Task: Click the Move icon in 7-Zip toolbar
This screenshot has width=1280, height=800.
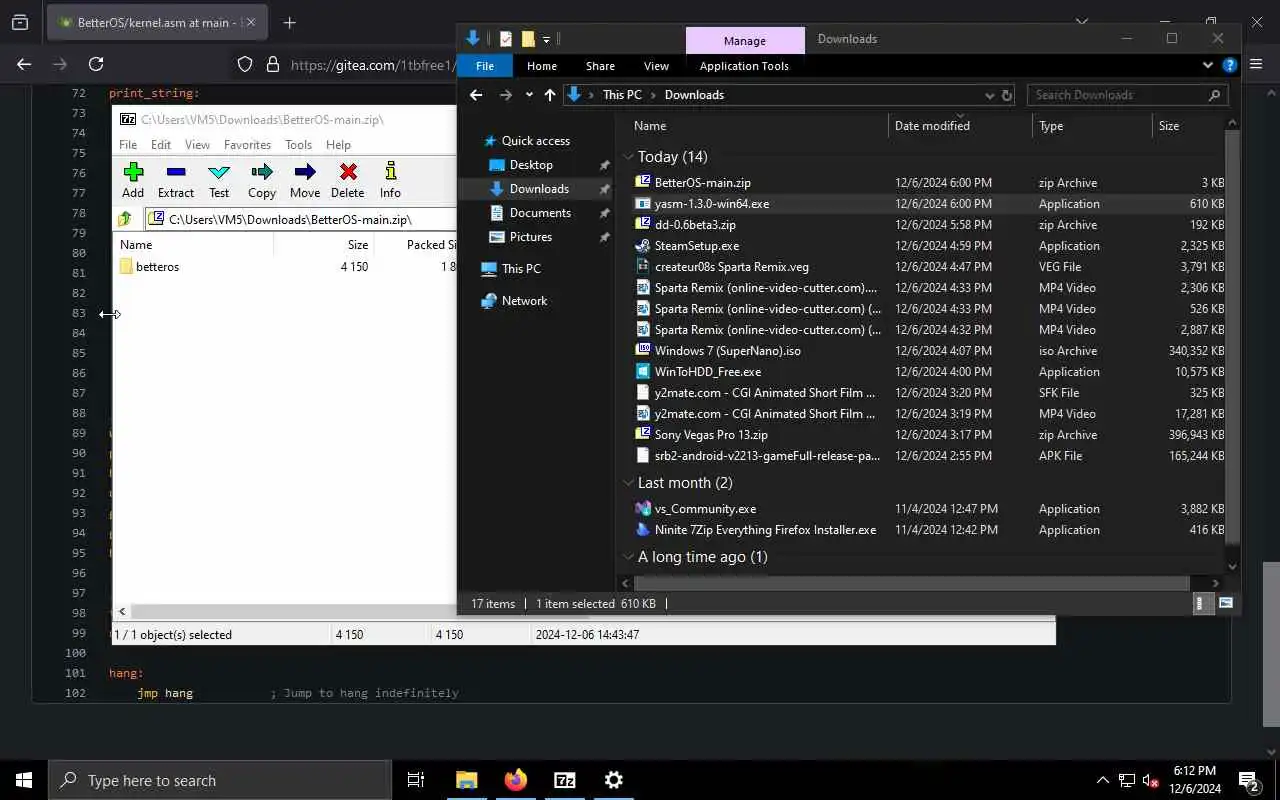Action: 305,172
